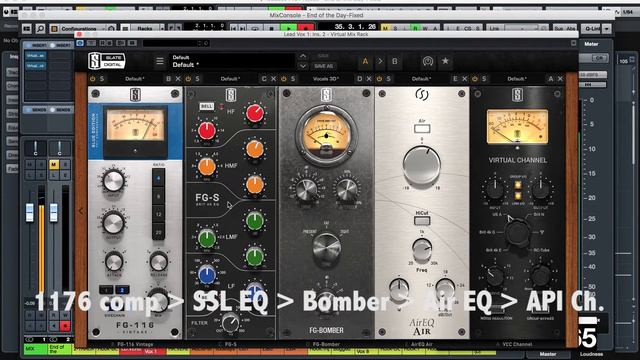Screen dimensions: 640x360
Task: Open the MixConsole search magnifier
Action: pos(40,29)
